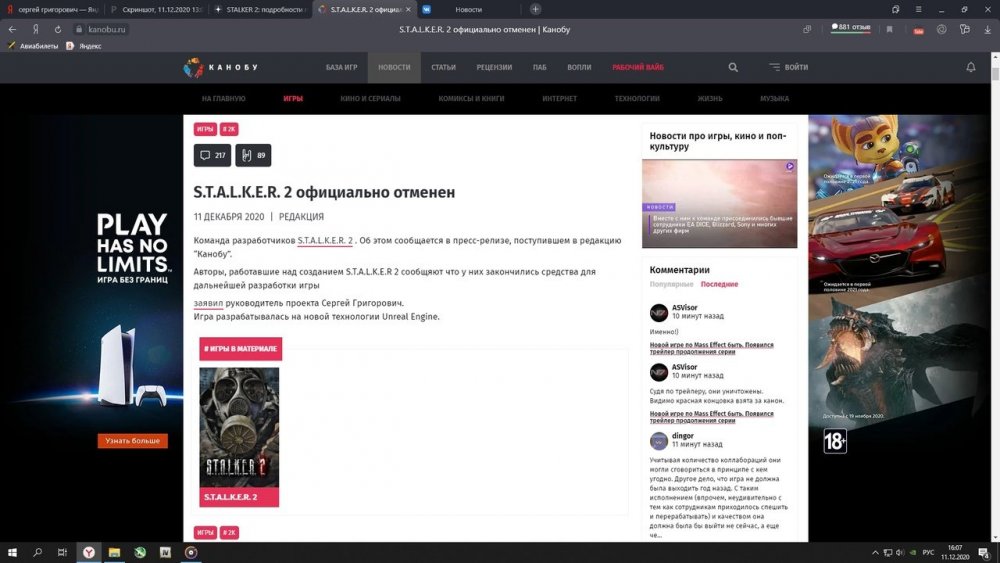Open File Explorer in the taskbar
Viewport: 1000px width, 563px height.
click(x=114, y=552)
